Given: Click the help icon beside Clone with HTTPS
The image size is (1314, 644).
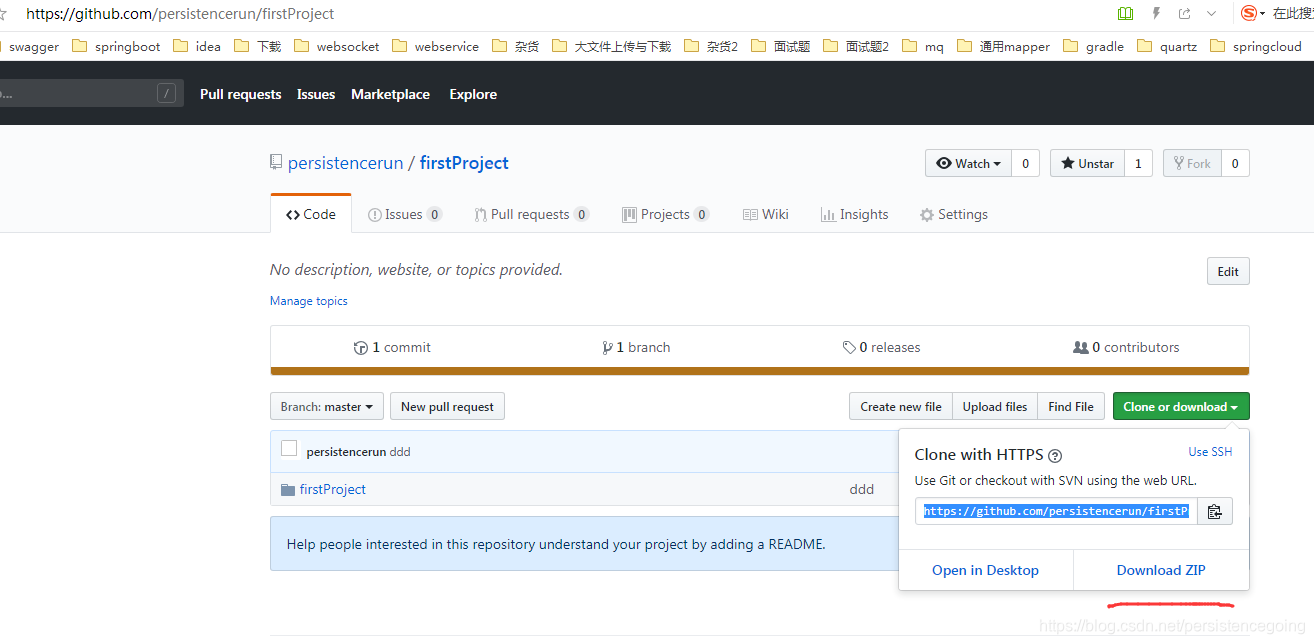Looking at the screenshot, I should pos(1055,456).
